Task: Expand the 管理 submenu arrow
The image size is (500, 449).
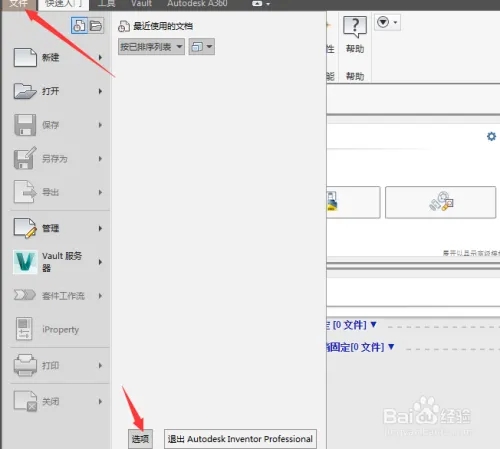Action: tap(100, 228)
